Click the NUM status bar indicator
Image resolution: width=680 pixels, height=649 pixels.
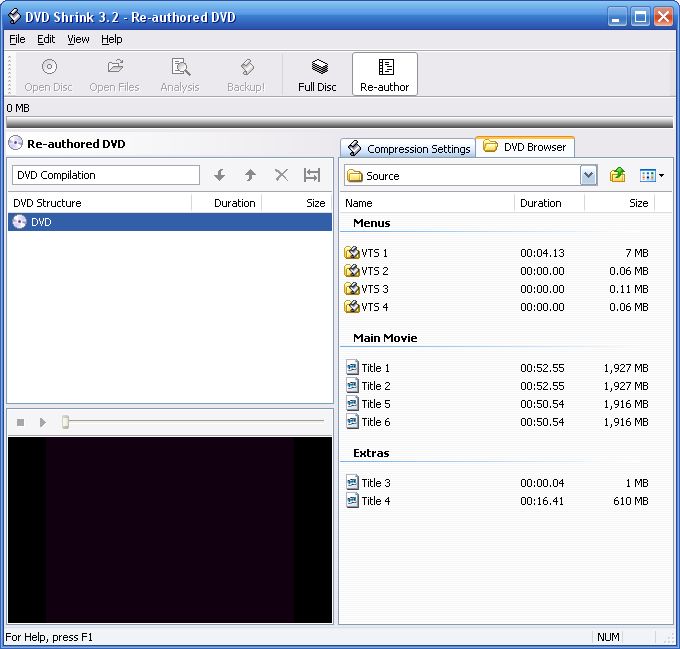(608, 637)
